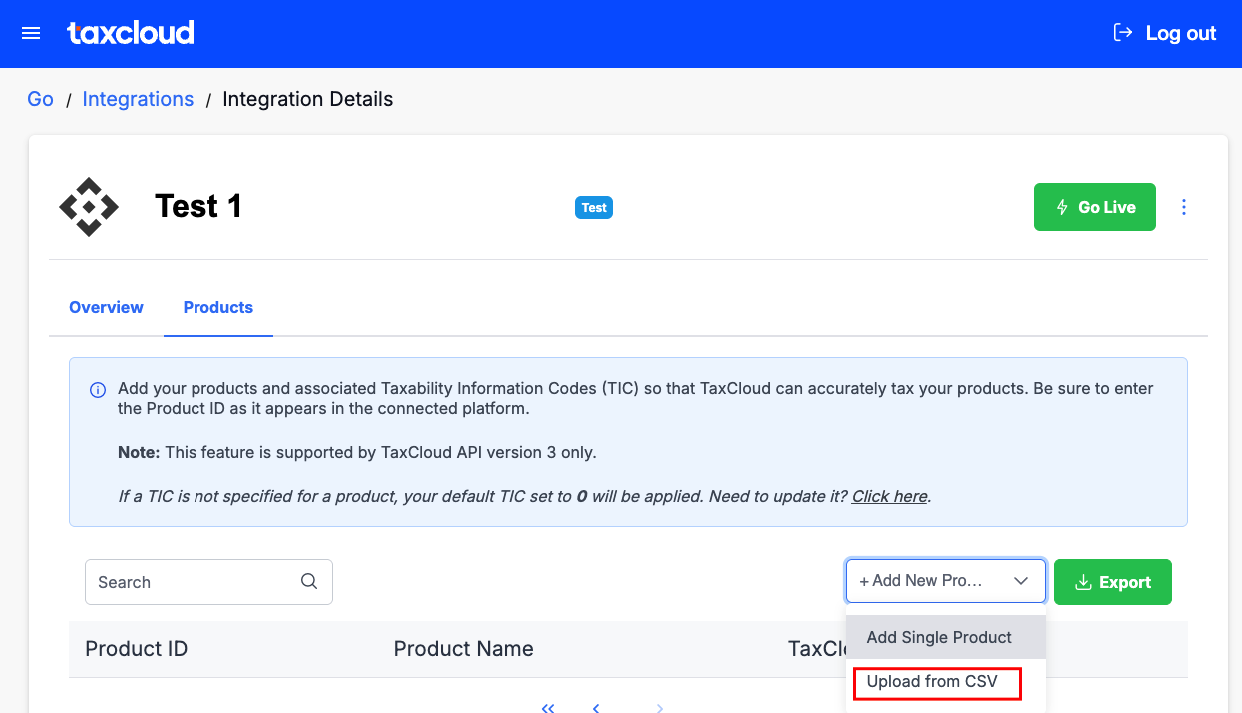Jump to first page with double chevron
Viewport: 1242px width, 713px height.
point(548,707)
